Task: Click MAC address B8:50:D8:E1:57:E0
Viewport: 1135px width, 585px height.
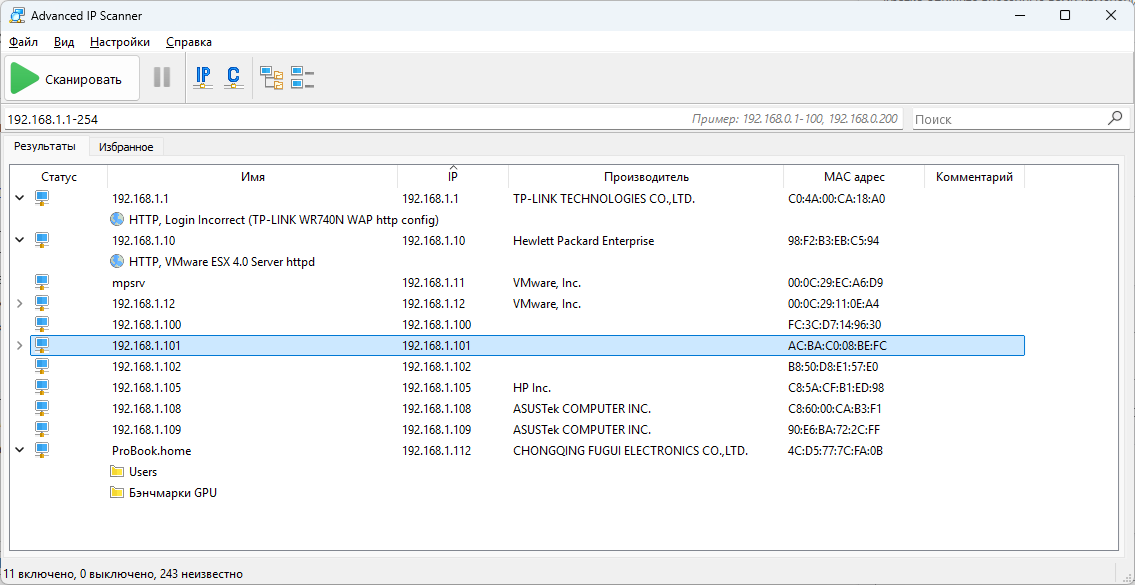Action: point(833,366)
